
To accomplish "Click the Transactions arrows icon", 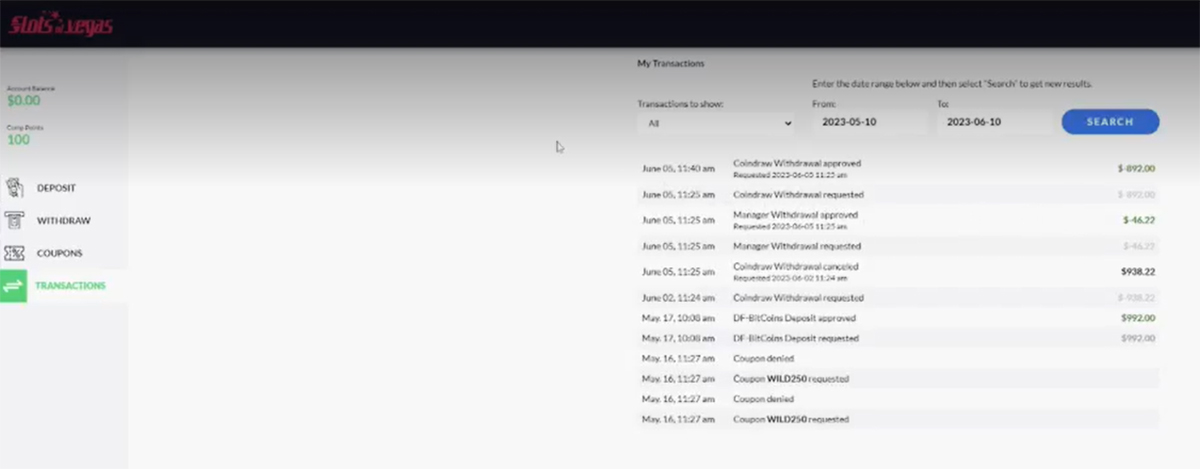I will 14,286.
